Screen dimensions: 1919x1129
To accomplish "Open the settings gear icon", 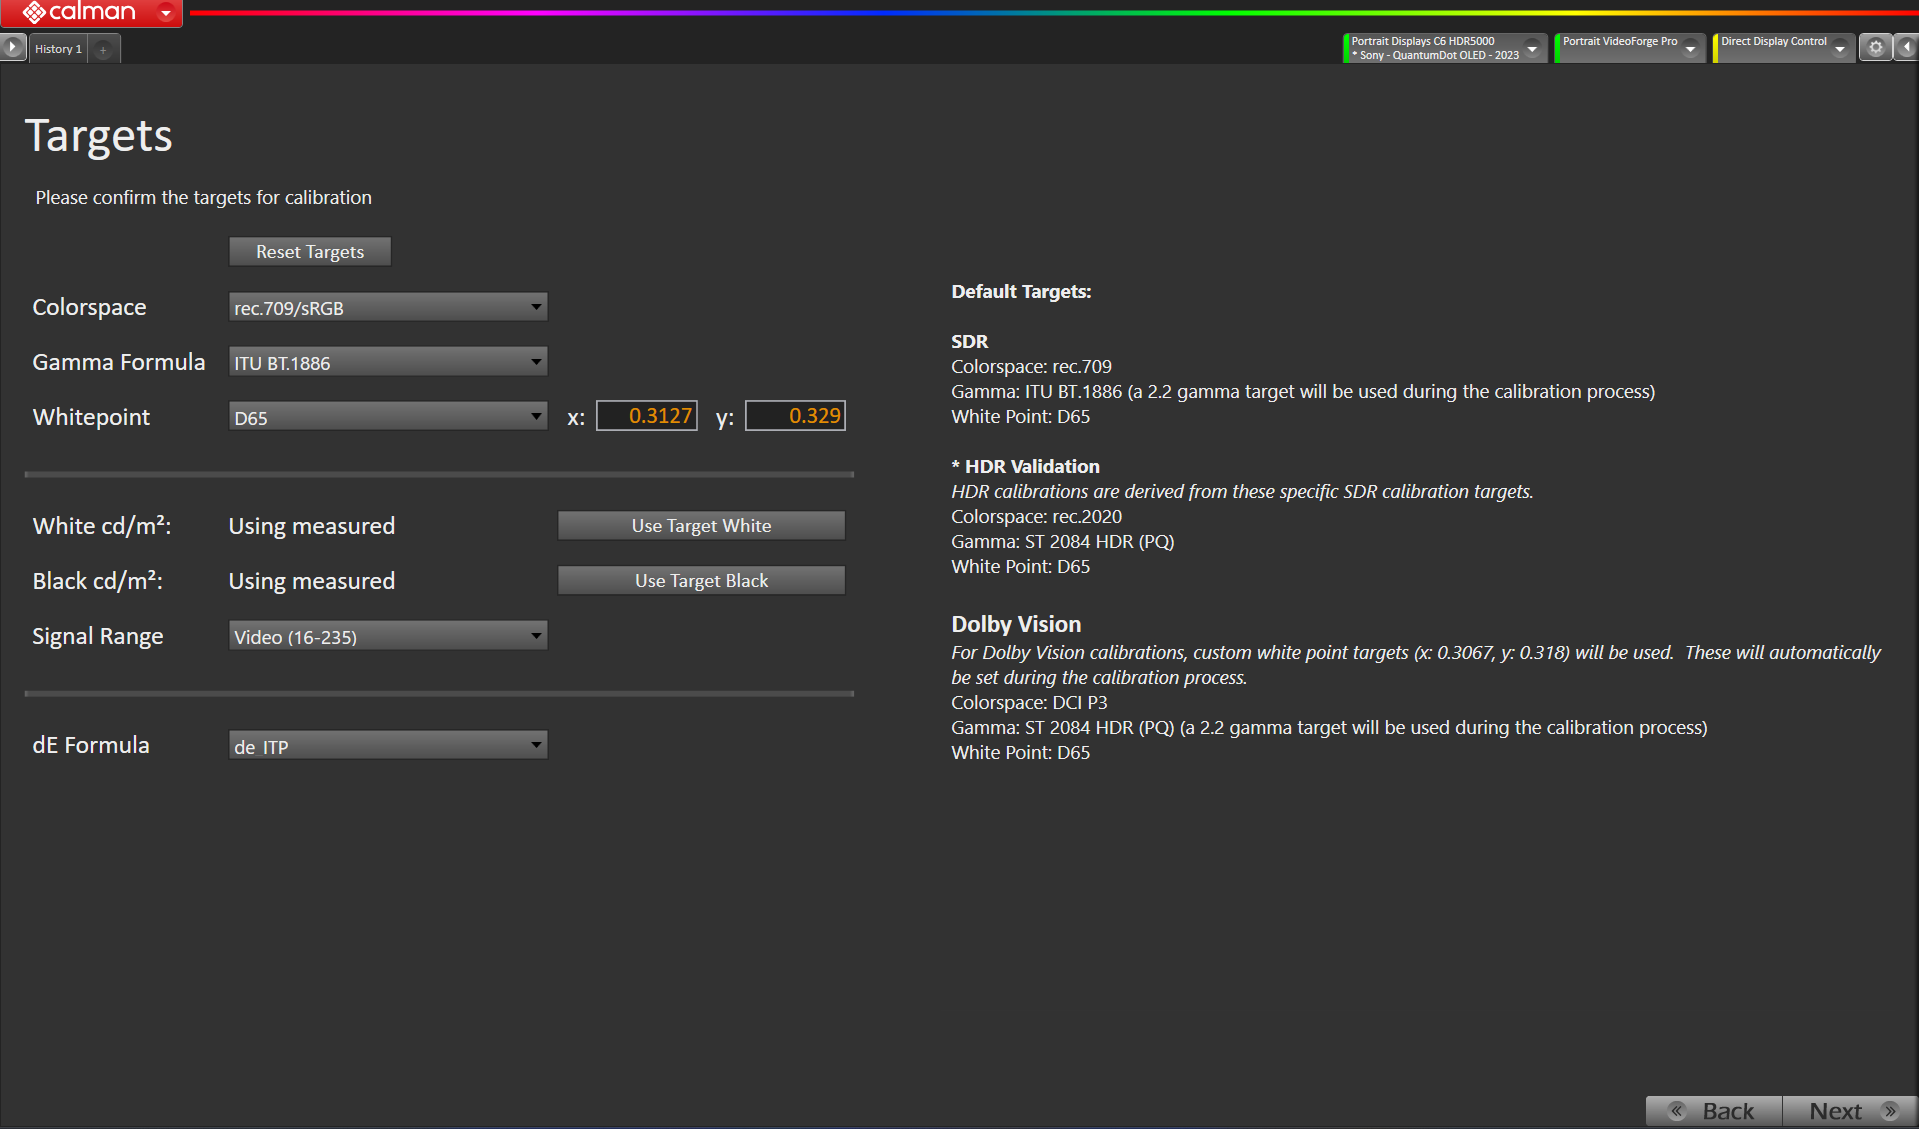I will point(1875,47).
